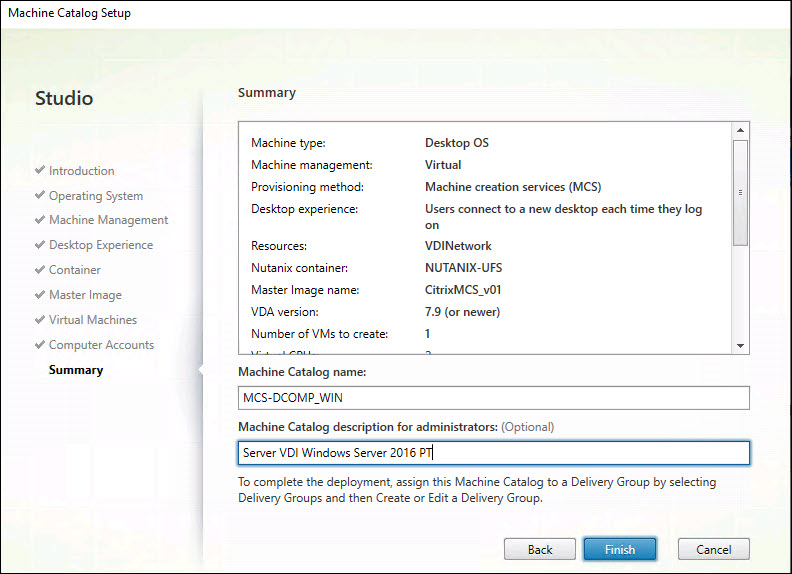
Task: Click the checkmark icon beside Container
Action: 40,270
